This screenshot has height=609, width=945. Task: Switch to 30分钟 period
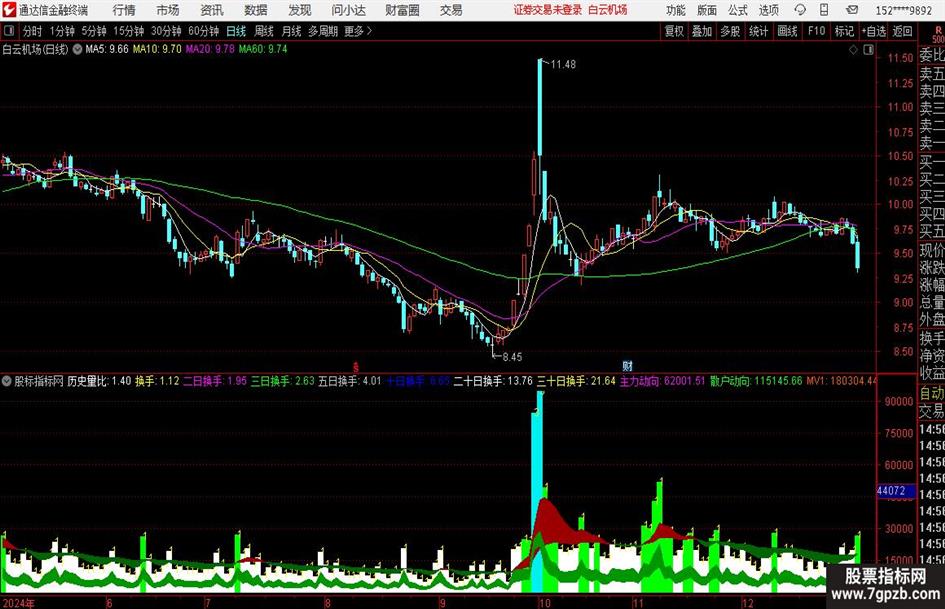pos(166,31)
